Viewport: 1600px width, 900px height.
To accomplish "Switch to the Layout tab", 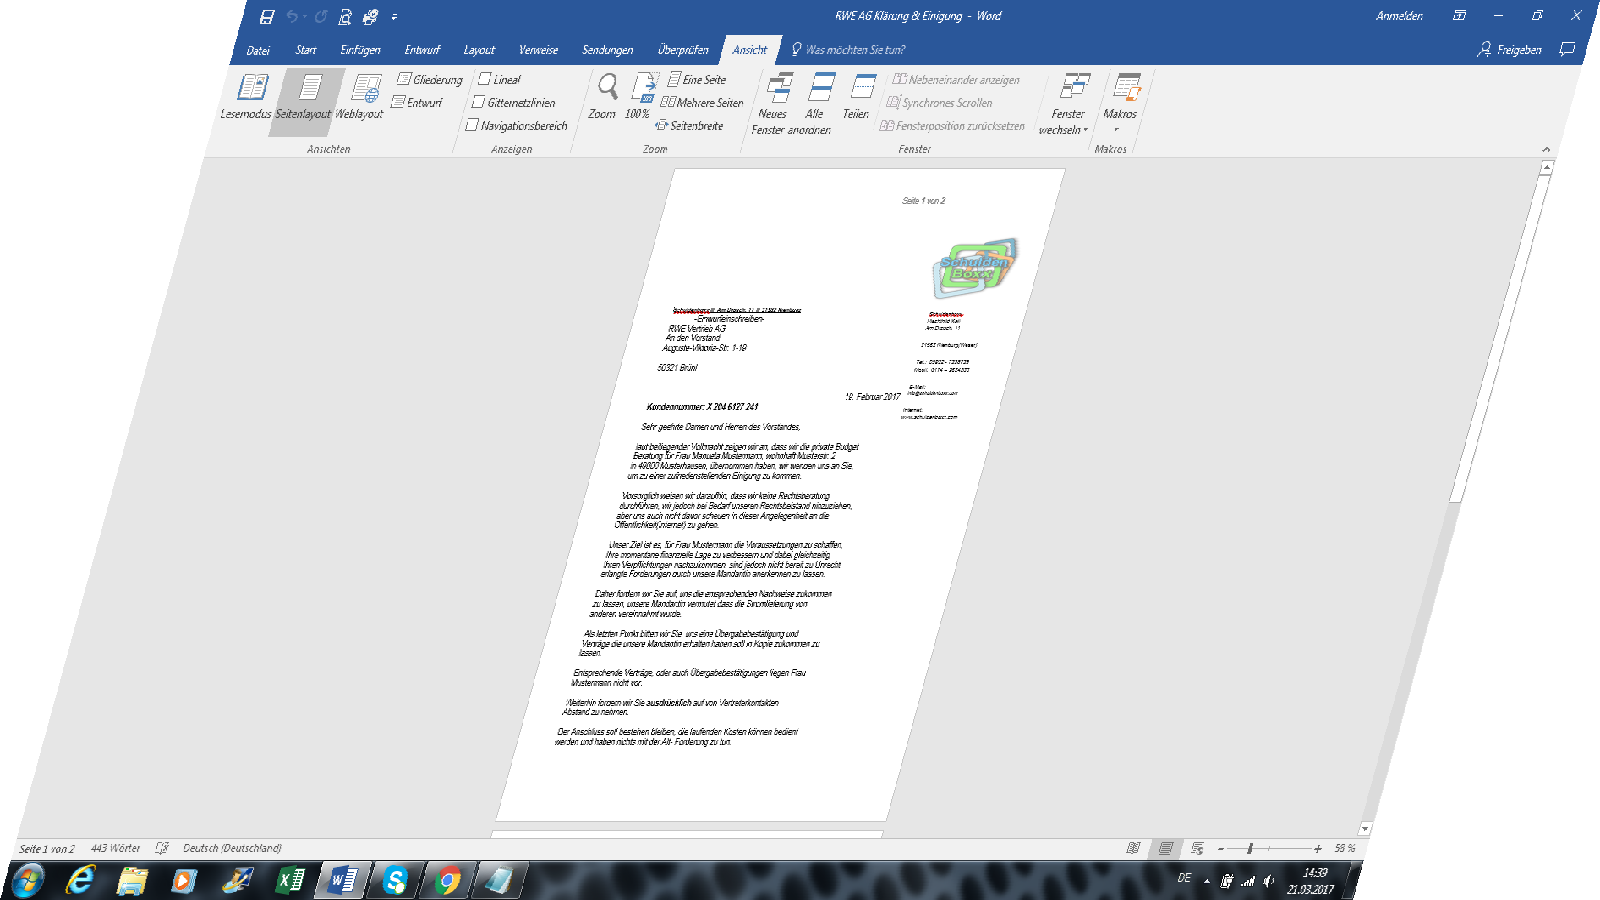I will (x=479, y=50).
